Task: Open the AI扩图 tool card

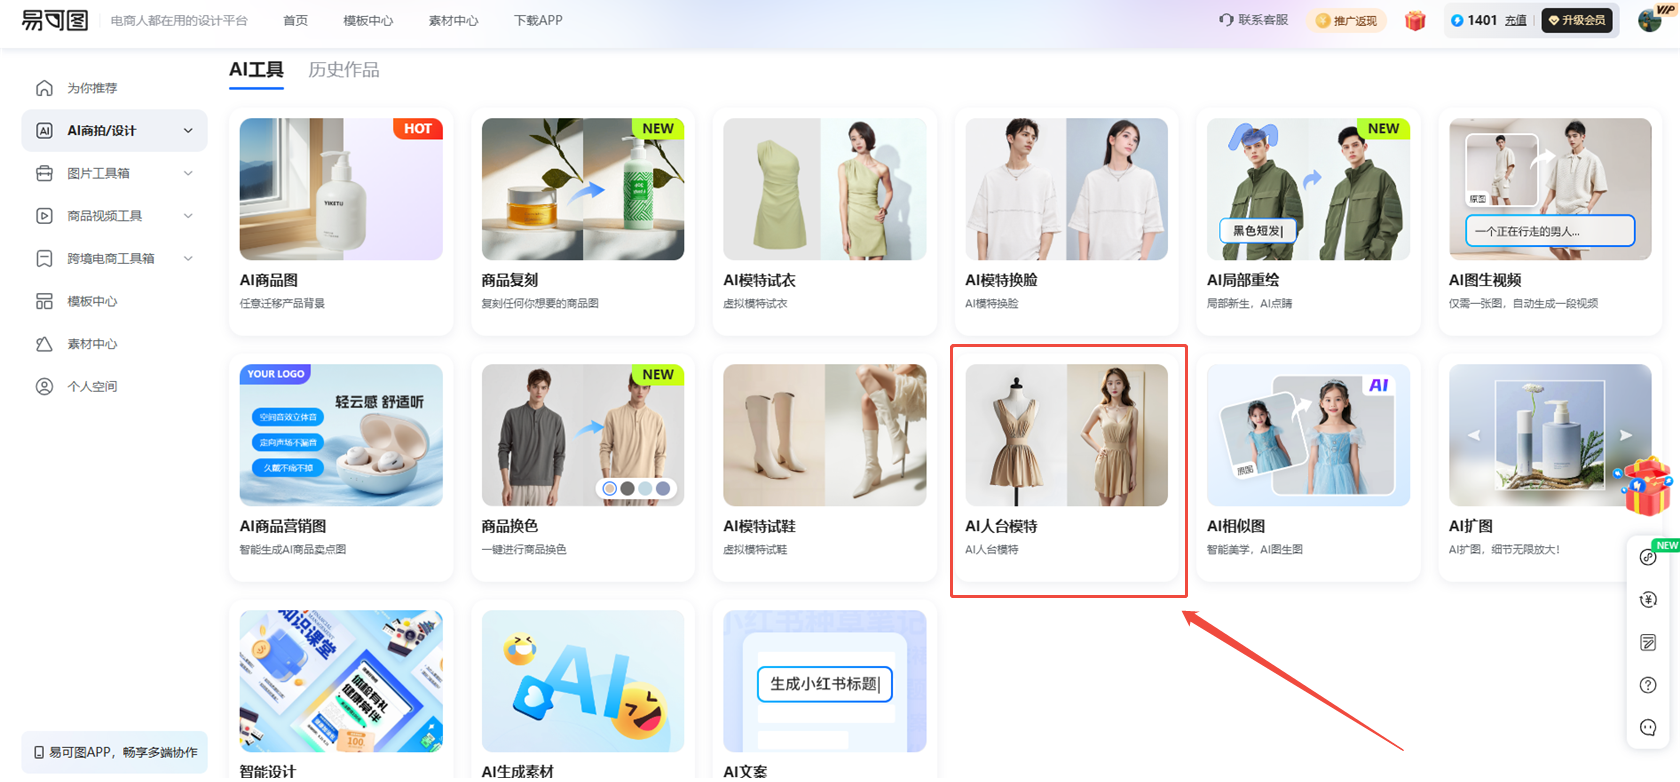Action: 1551,468
